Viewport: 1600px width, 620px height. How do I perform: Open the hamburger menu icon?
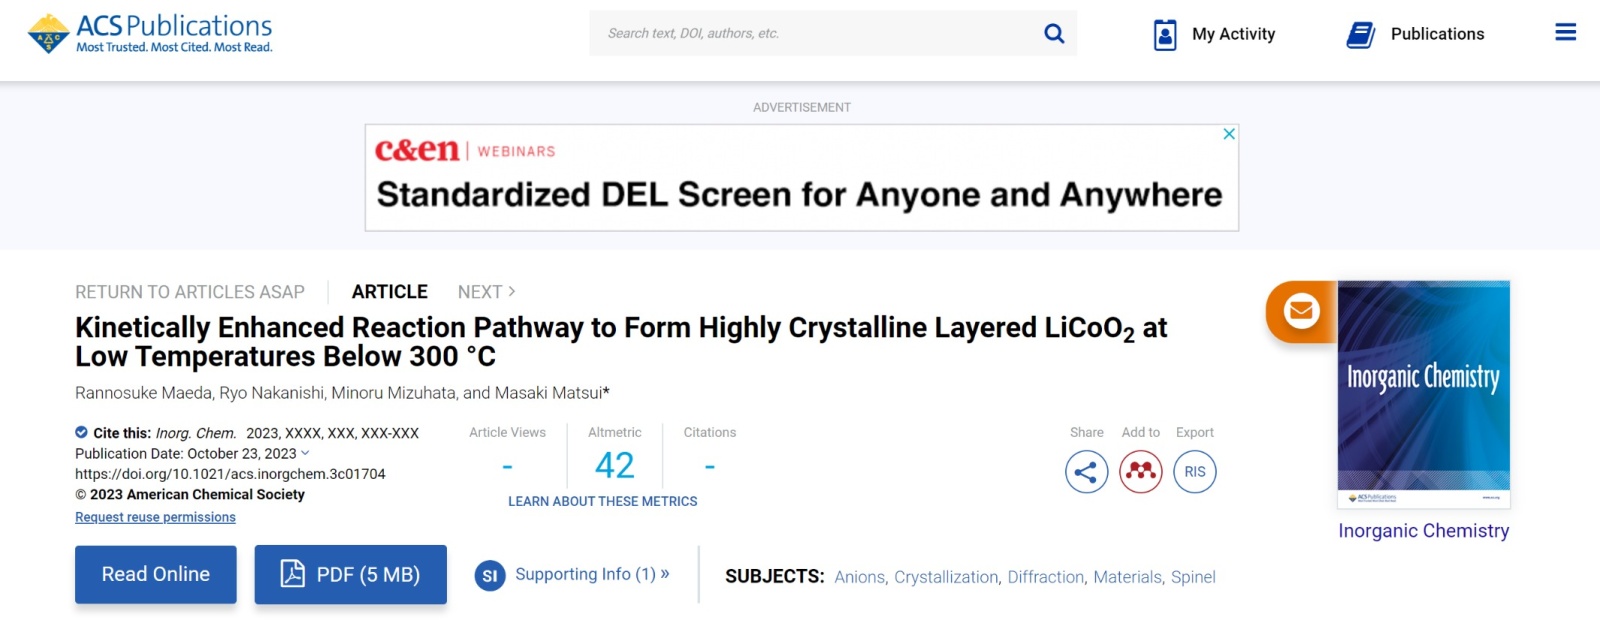[1565, 33]
